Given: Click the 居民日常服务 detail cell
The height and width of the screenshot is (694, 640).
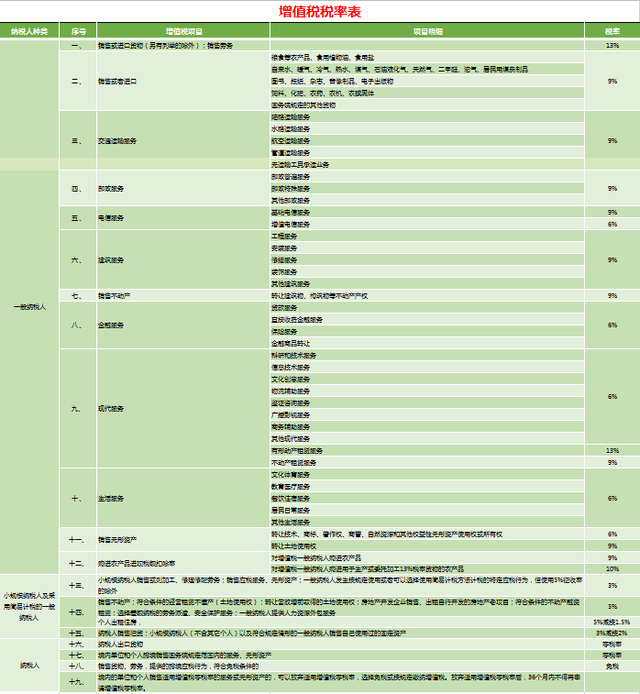Looking at the screenshot, I should 428,510.
